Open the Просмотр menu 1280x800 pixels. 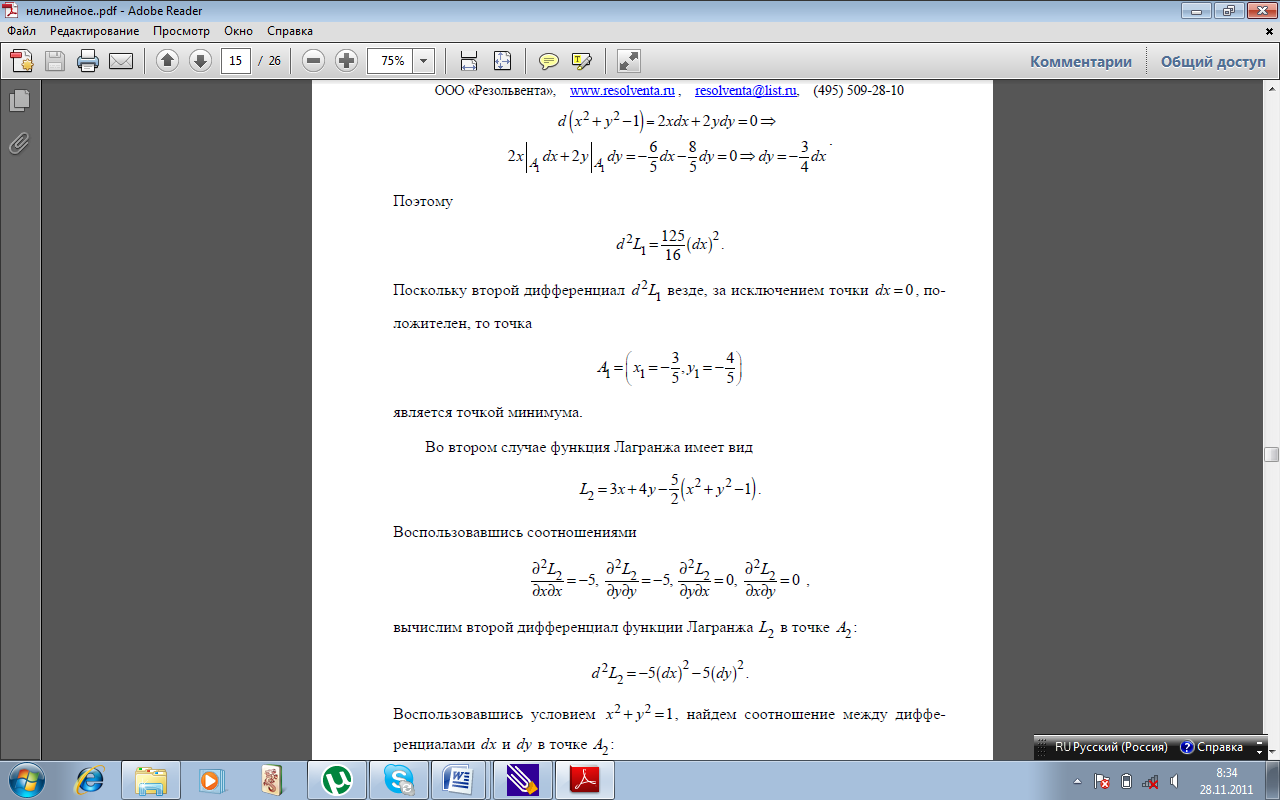point(182,31)
